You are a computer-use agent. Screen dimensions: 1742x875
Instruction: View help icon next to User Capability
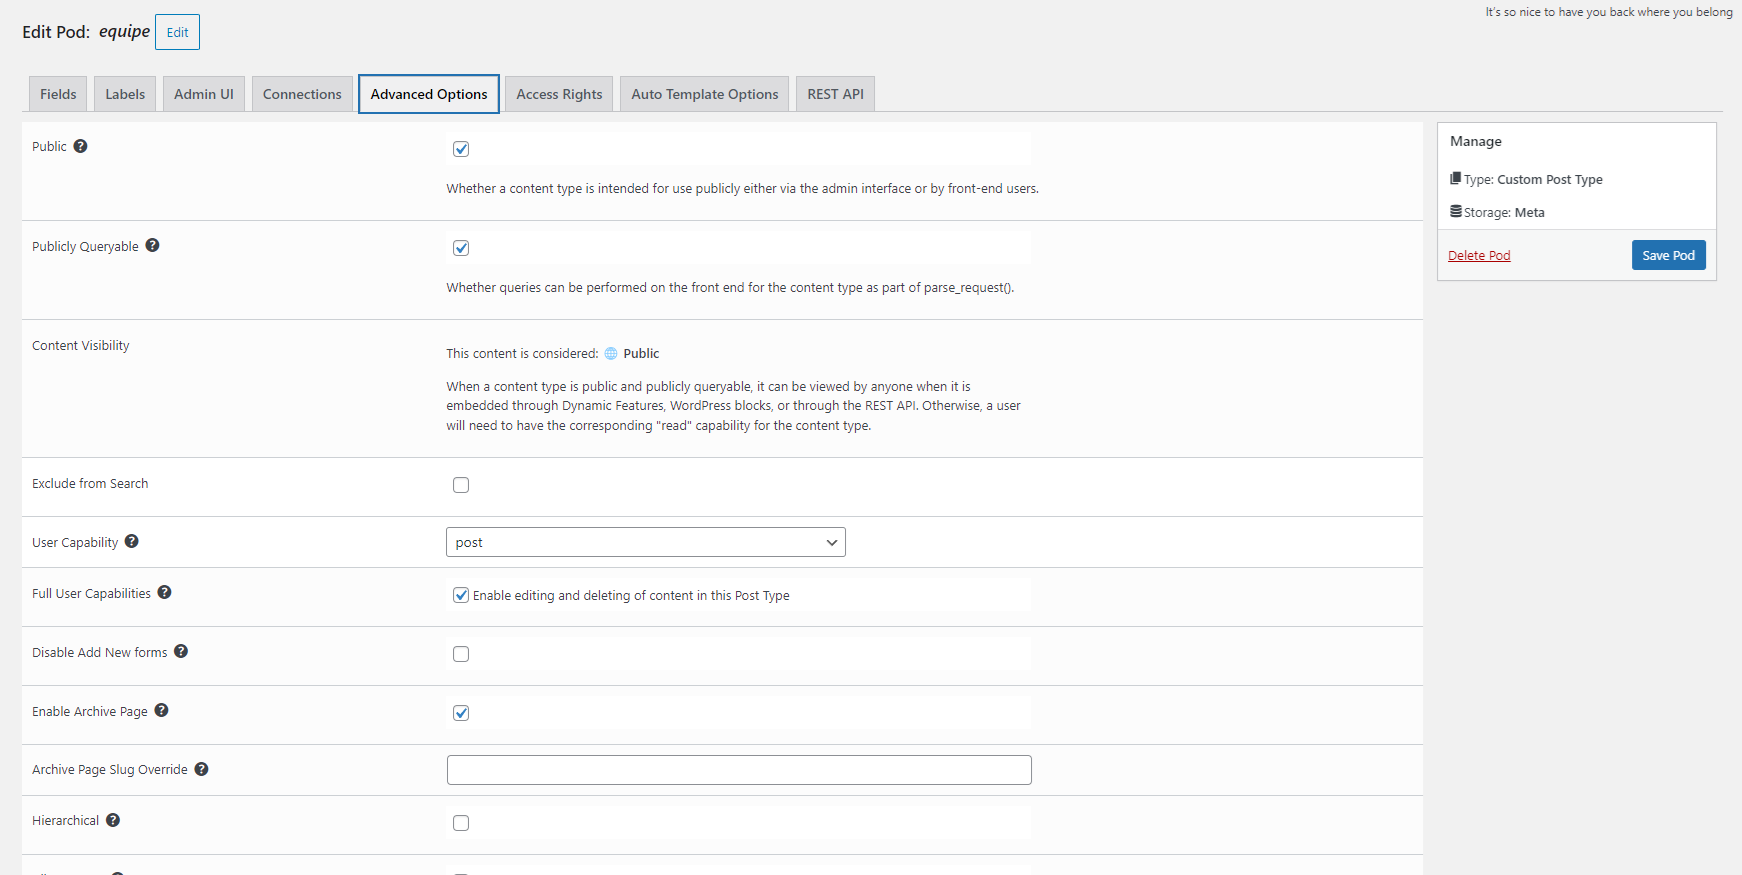132,541
